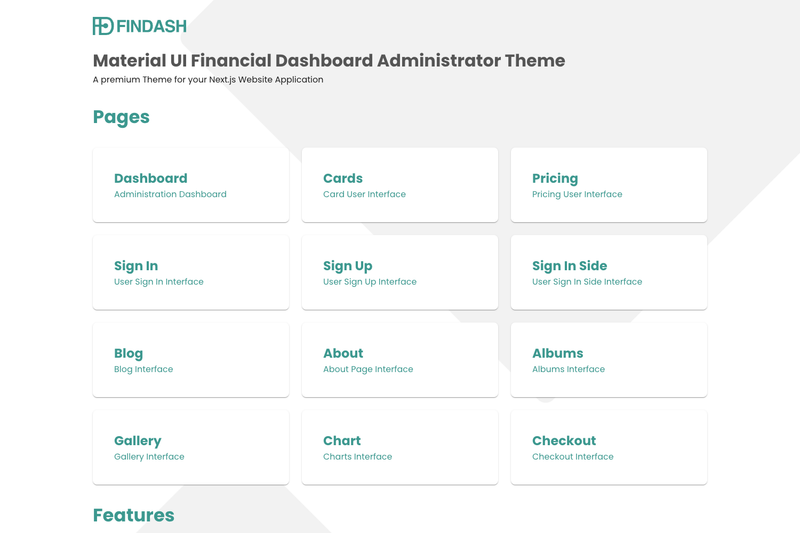Viewport: 800px width, 533px height.
Task: Click the Features section heading
Action: click(134, 515)
